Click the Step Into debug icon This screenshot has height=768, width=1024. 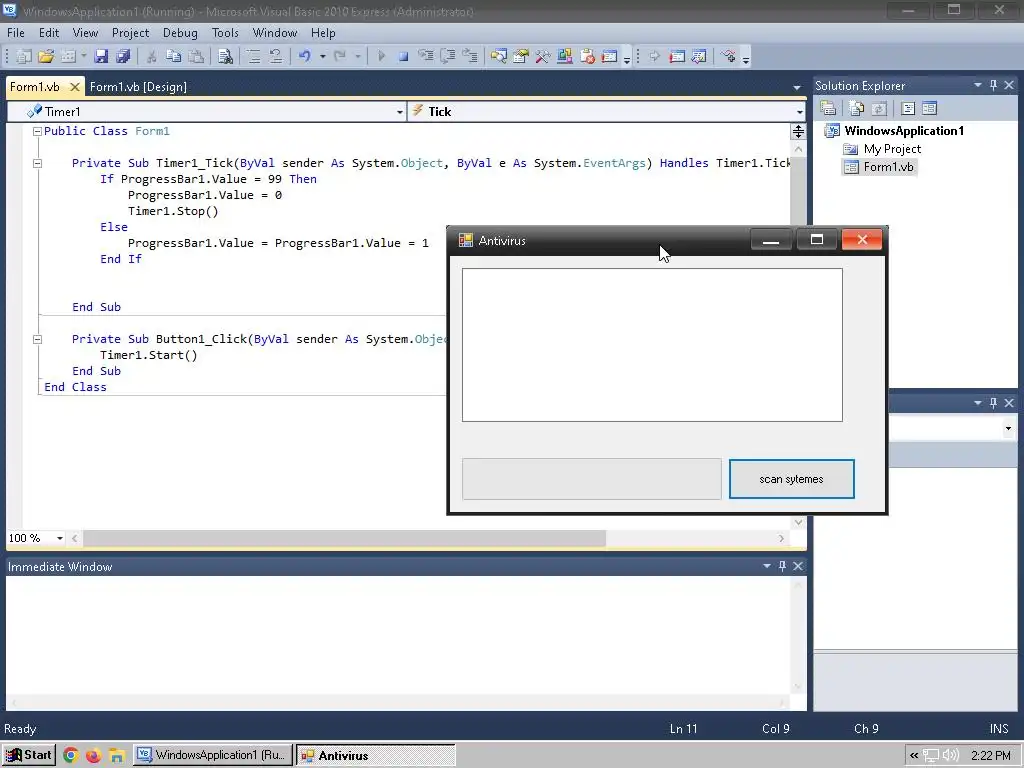pos(425,57)
